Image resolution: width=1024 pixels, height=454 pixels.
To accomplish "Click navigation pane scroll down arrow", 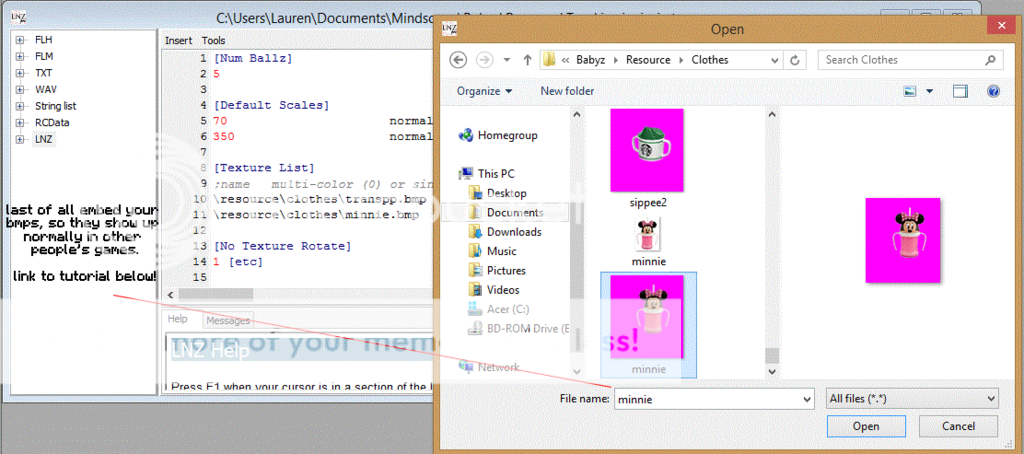I will [x=576, y=371].
